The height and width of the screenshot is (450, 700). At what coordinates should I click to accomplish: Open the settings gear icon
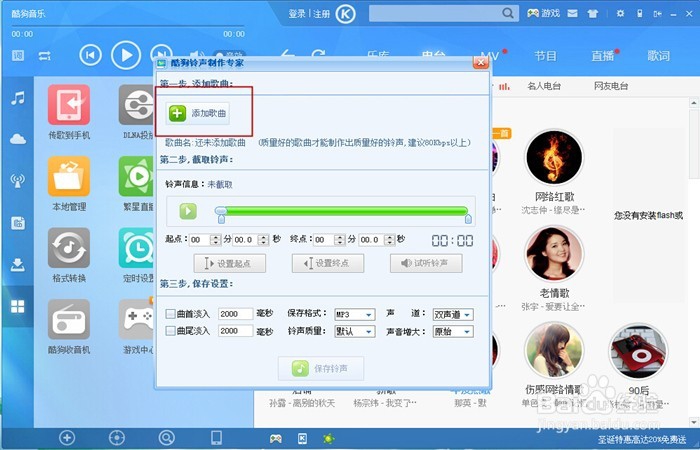[620, 14]
